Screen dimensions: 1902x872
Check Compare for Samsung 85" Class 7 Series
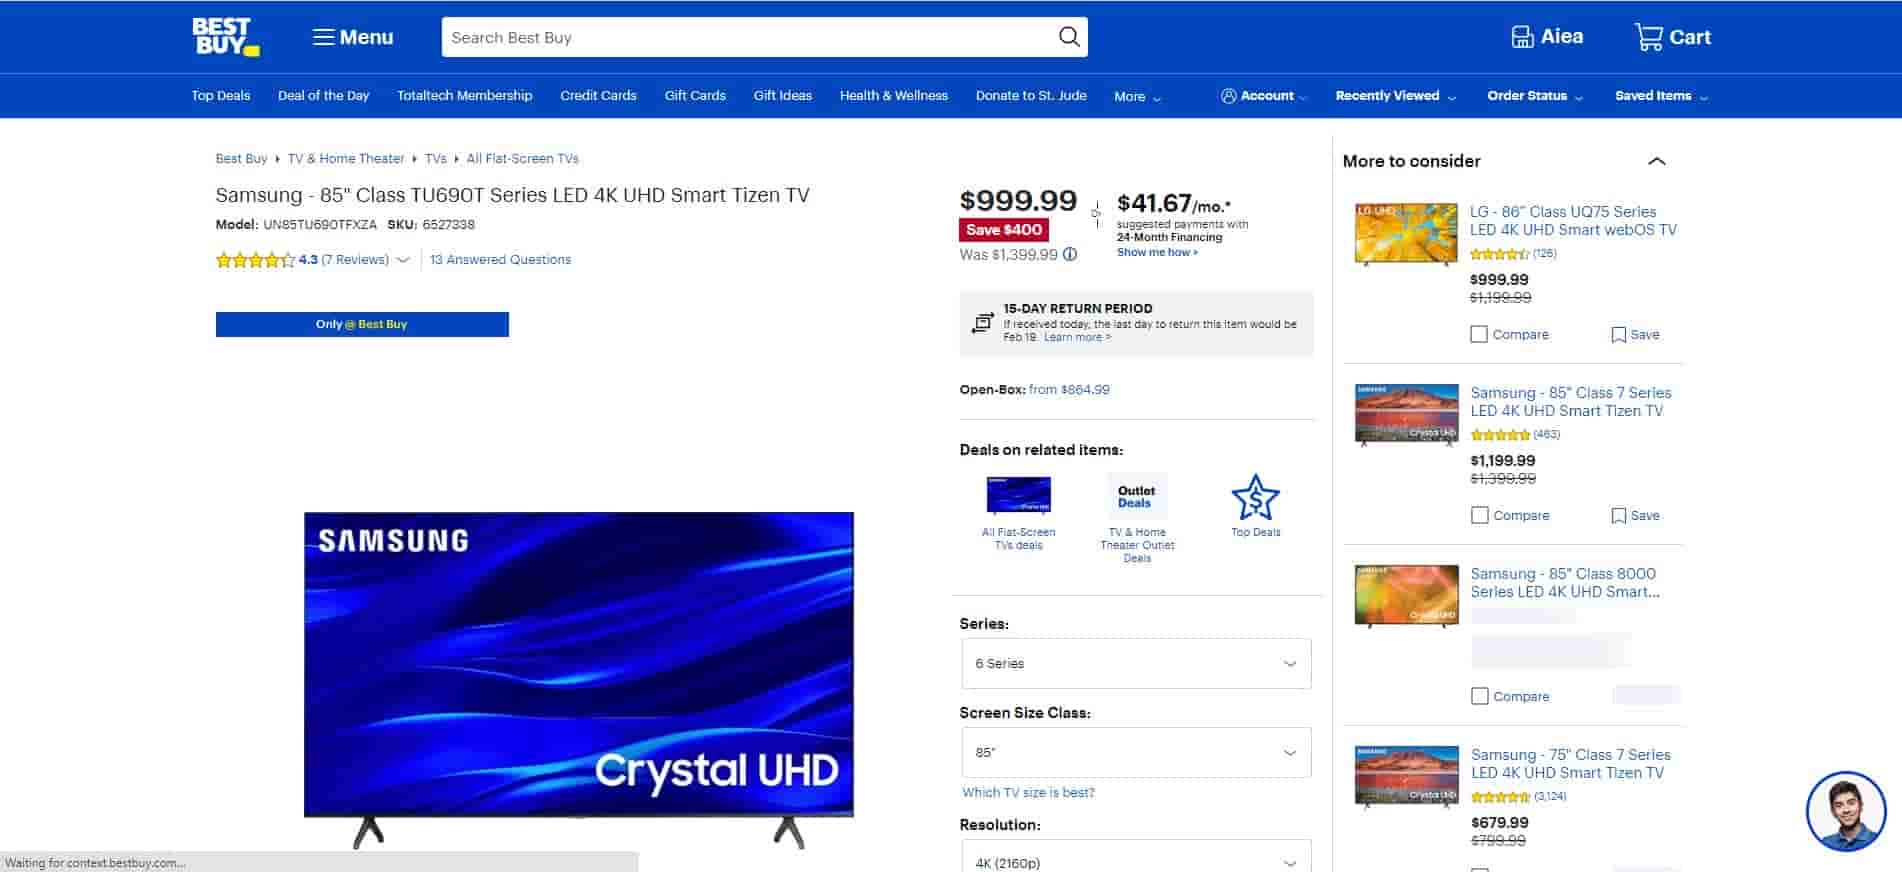pyautogui.click(x=1479, y=515)
